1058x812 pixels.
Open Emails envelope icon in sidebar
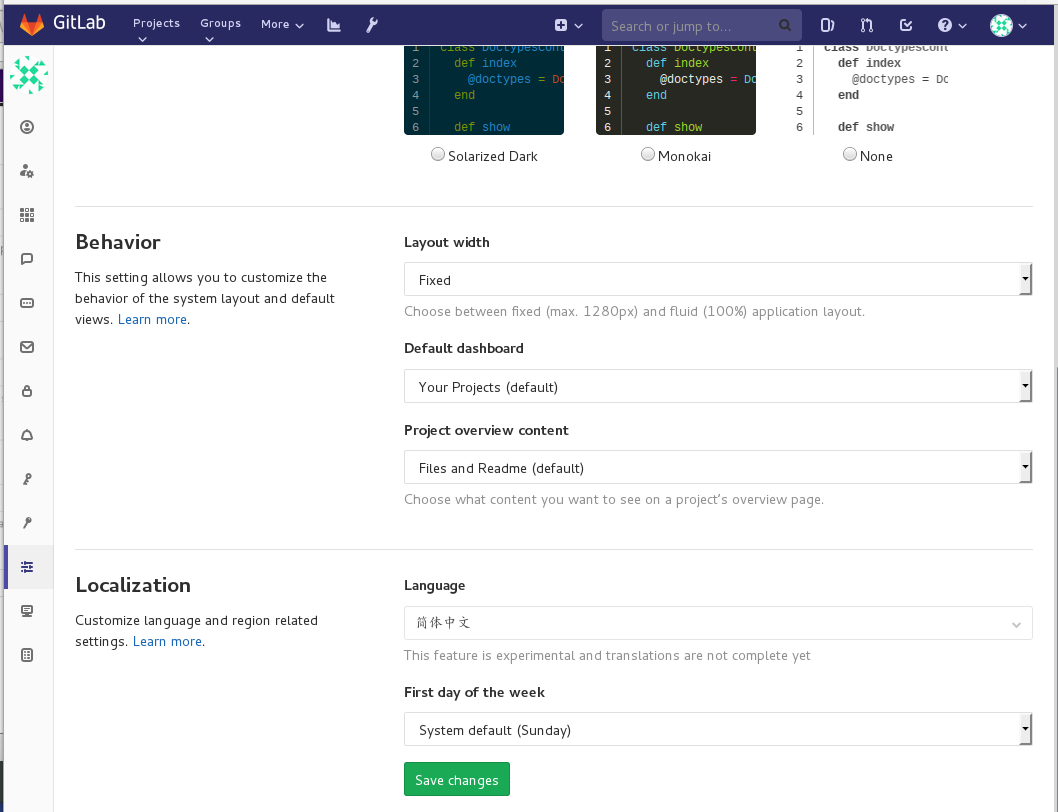coord(27,347)
